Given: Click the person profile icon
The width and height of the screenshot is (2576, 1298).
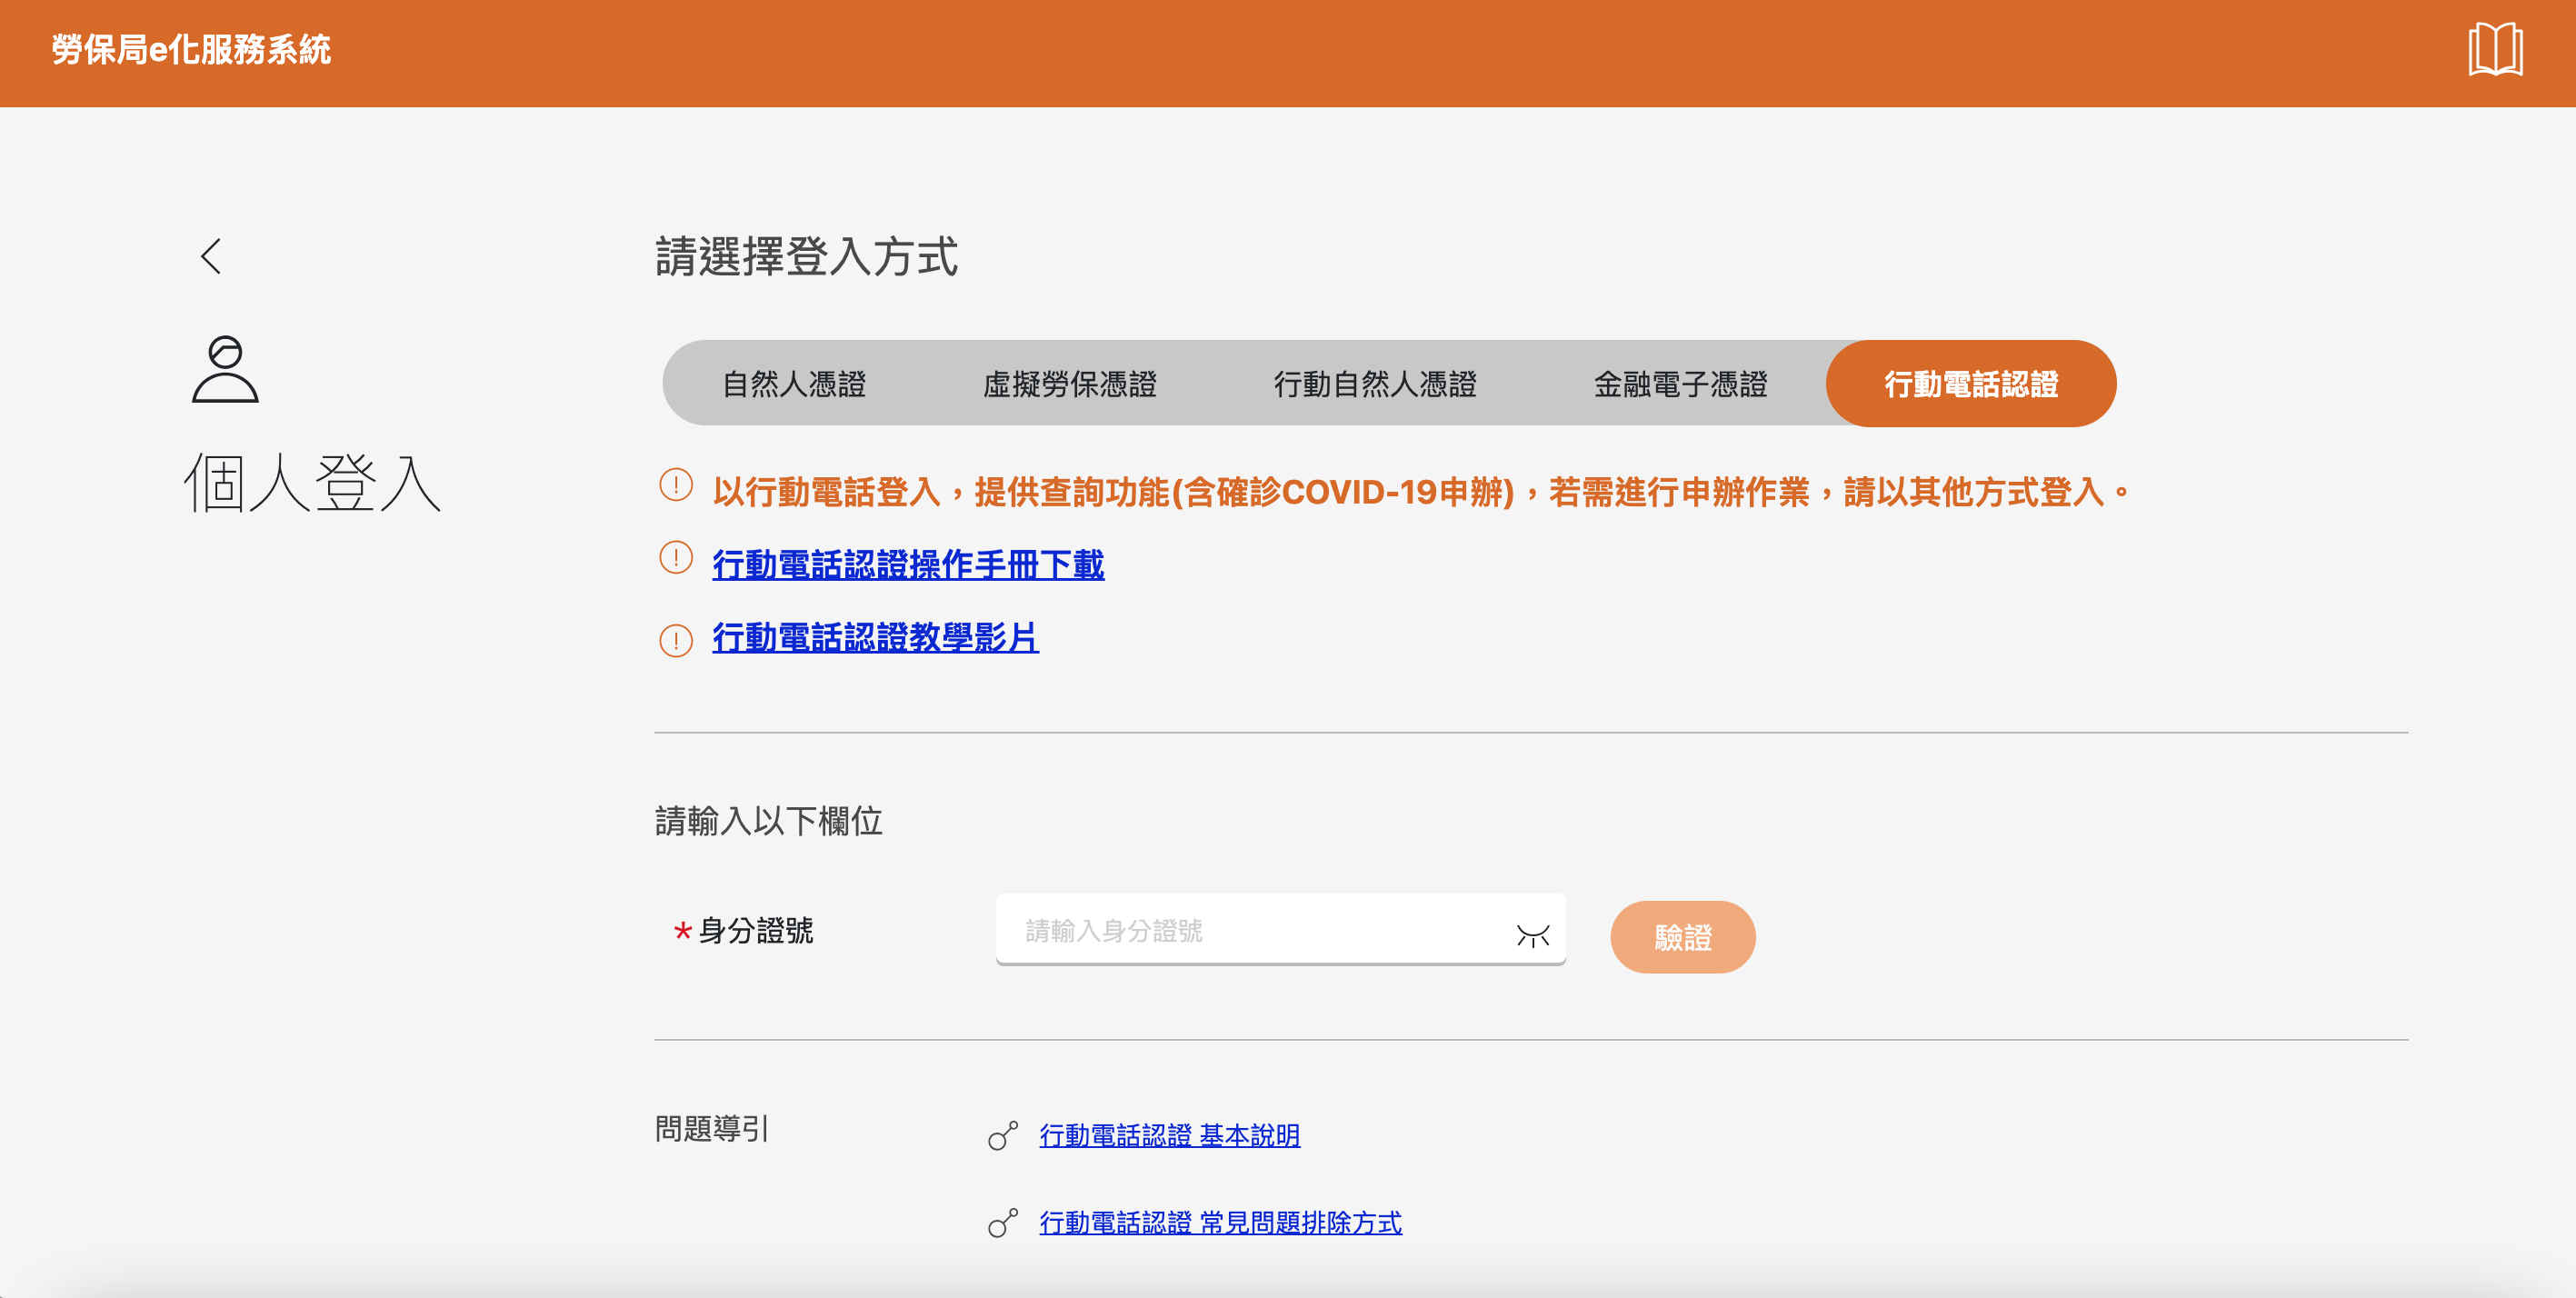Looking at the screenshot, I should (x=225, y=369).
